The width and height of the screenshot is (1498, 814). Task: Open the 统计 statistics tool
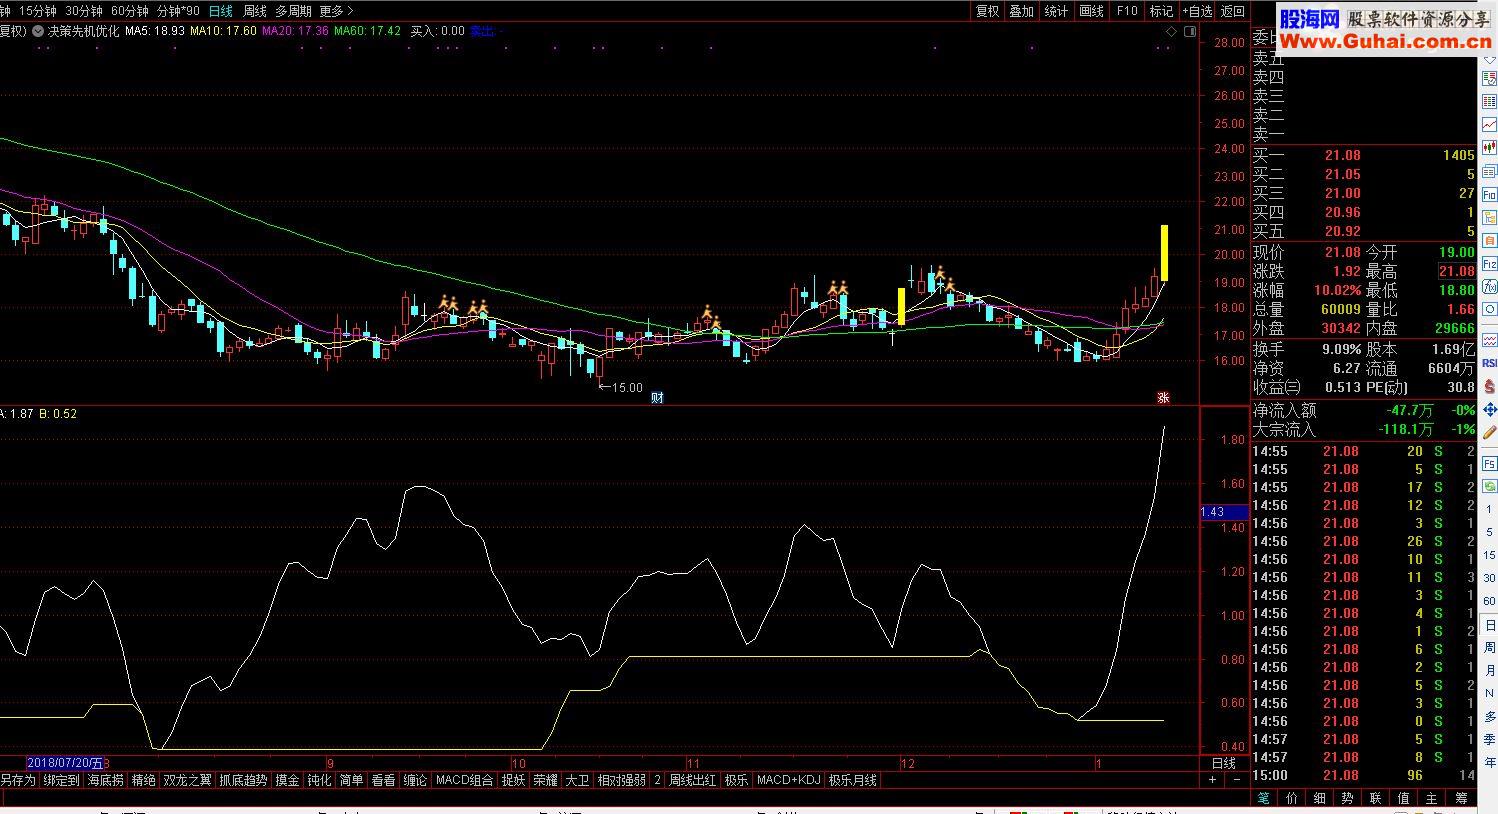pos(1056,11)
